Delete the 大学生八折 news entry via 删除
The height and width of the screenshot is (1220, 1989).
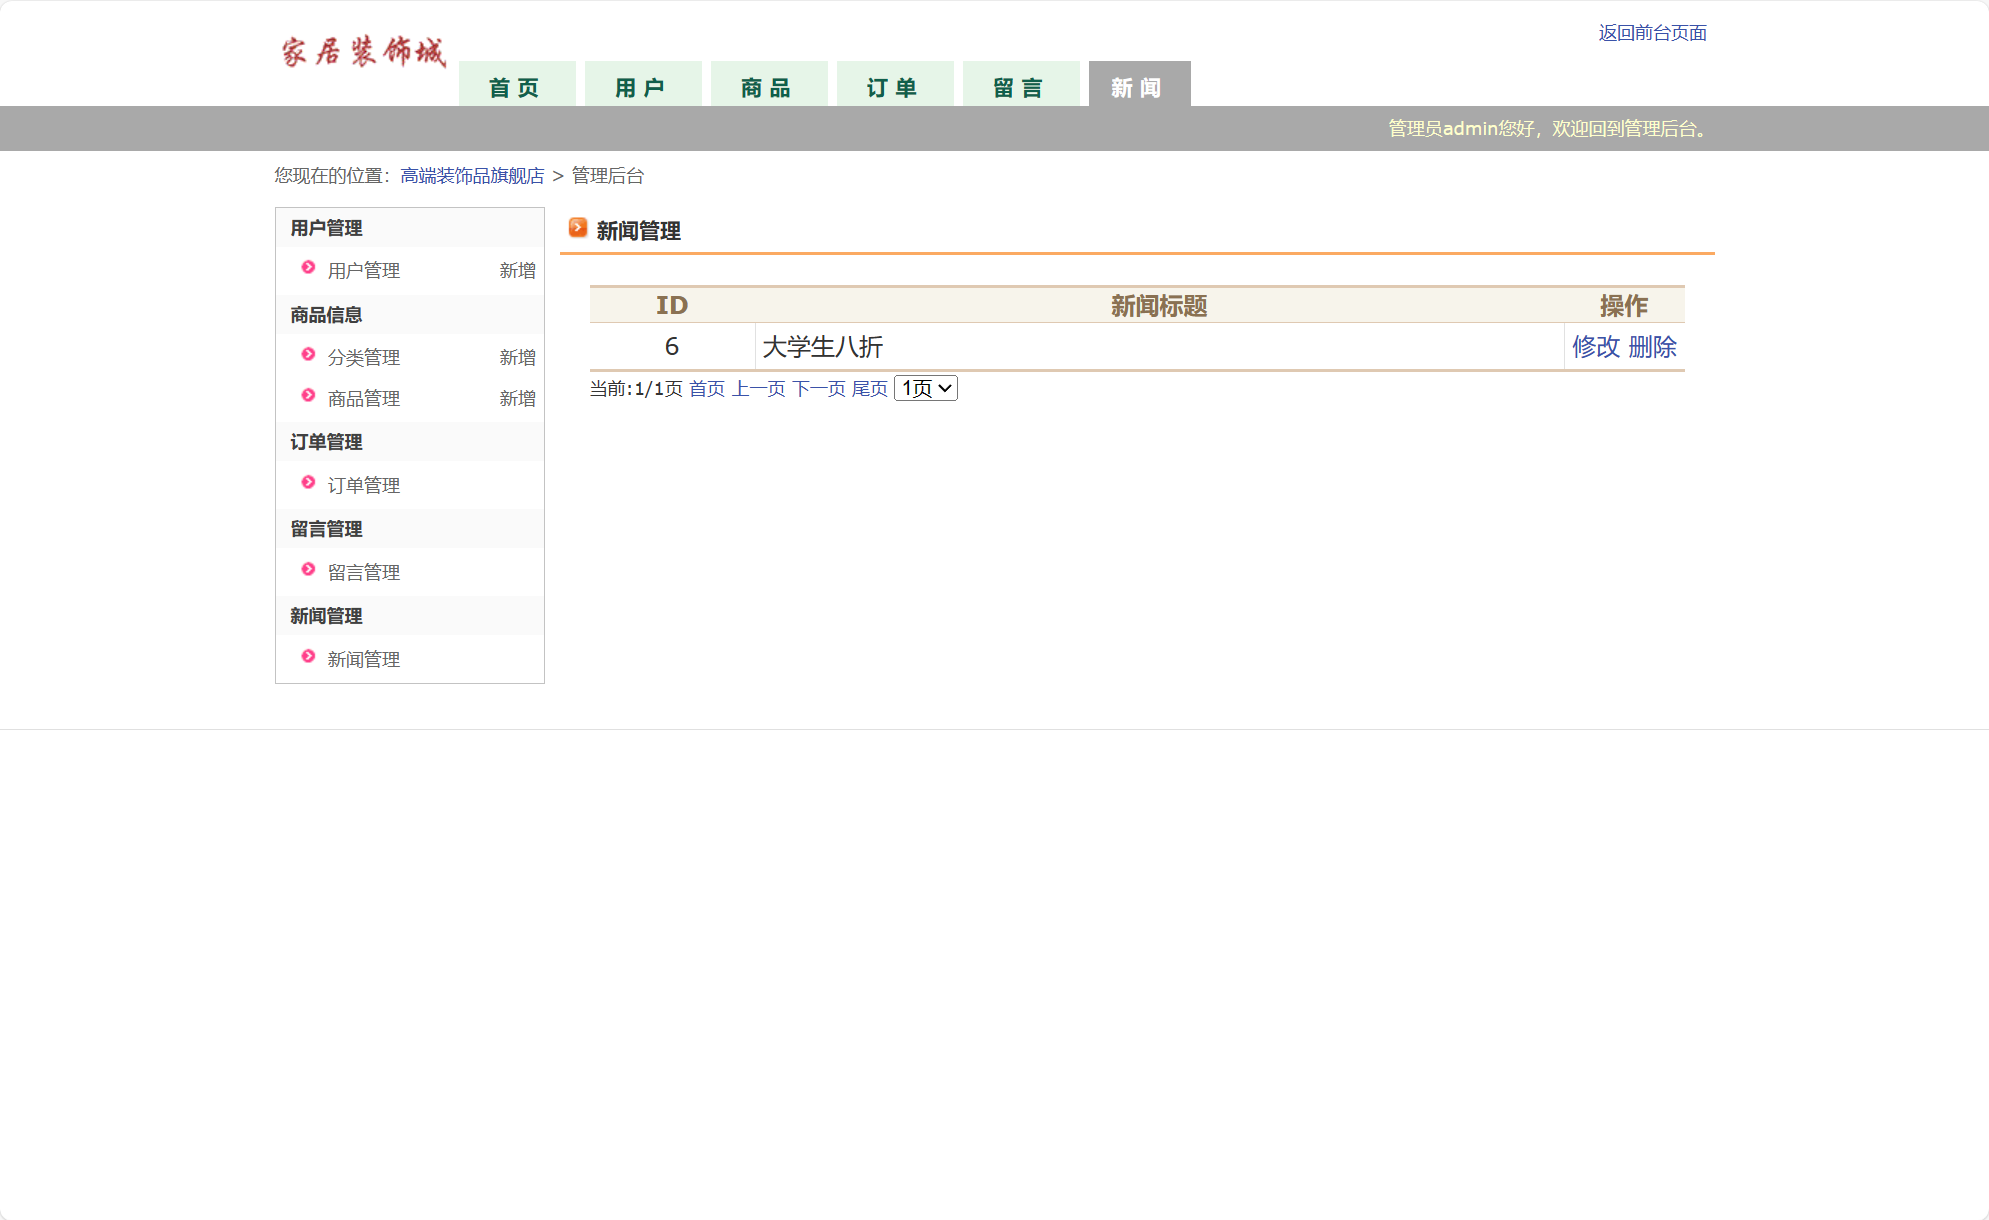pyautogui.click(x=1652, y=347)
